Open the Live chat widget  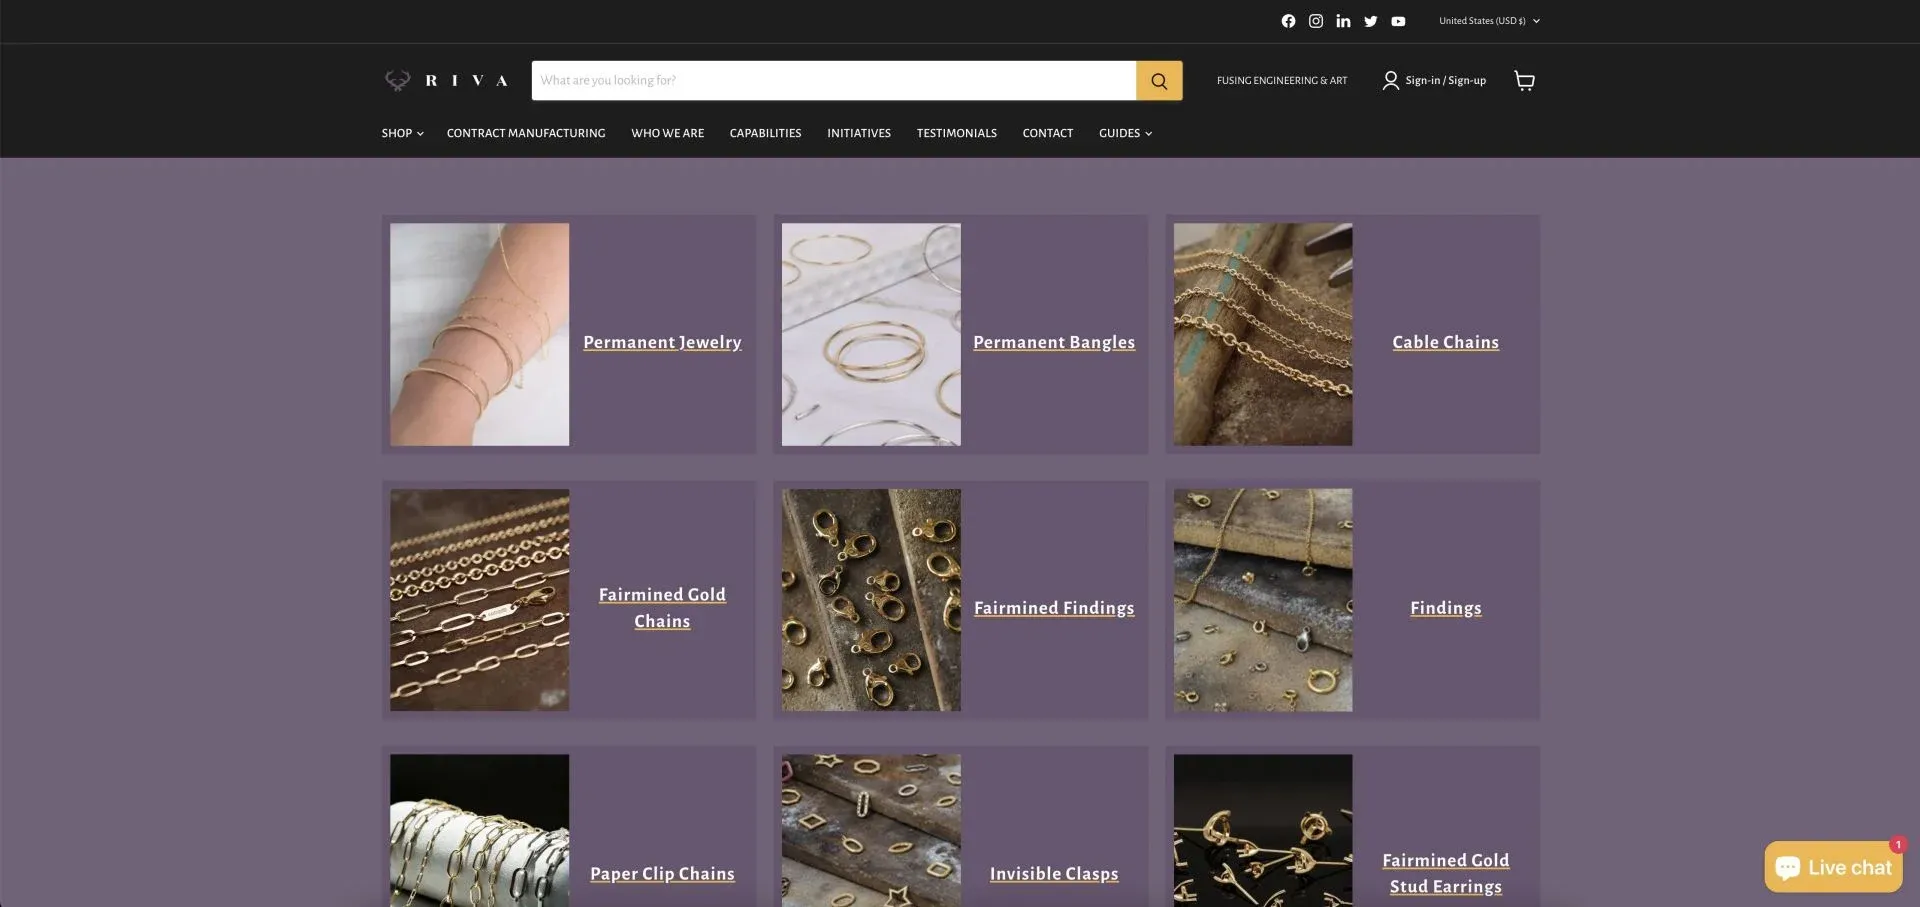[1833, 867]
